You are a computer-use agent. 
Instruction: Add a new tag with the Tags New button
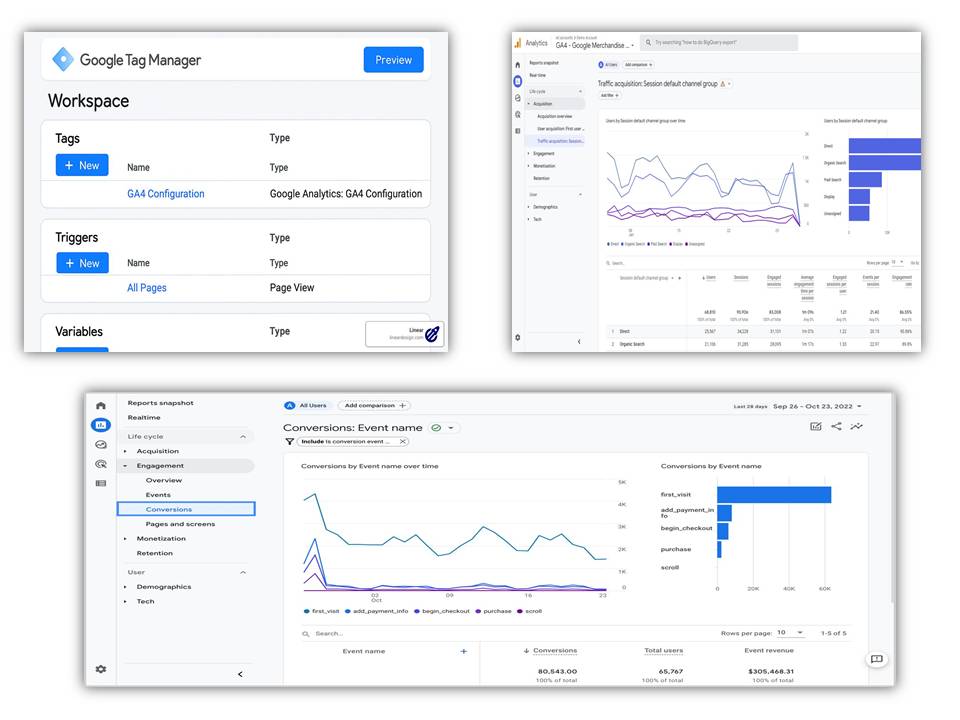[x=82, y=165]
